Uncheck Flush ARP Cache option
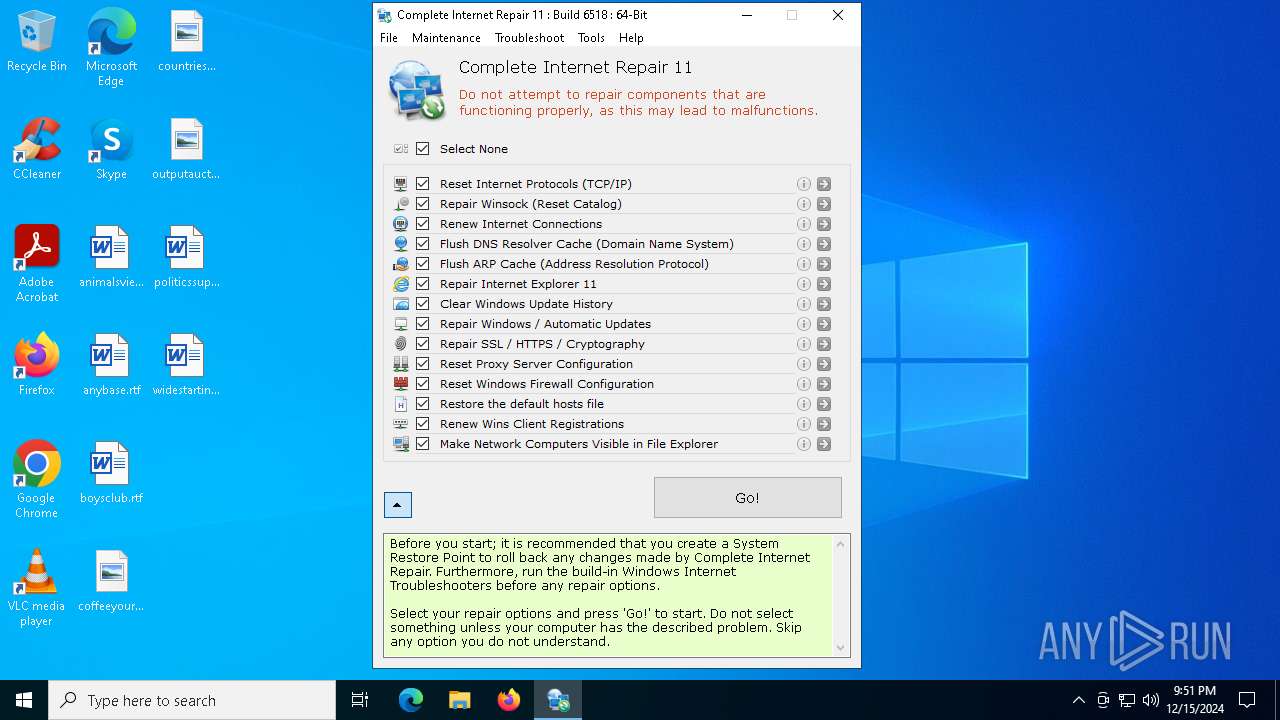The image size is (1280, 720). click(x=423, y=264)
